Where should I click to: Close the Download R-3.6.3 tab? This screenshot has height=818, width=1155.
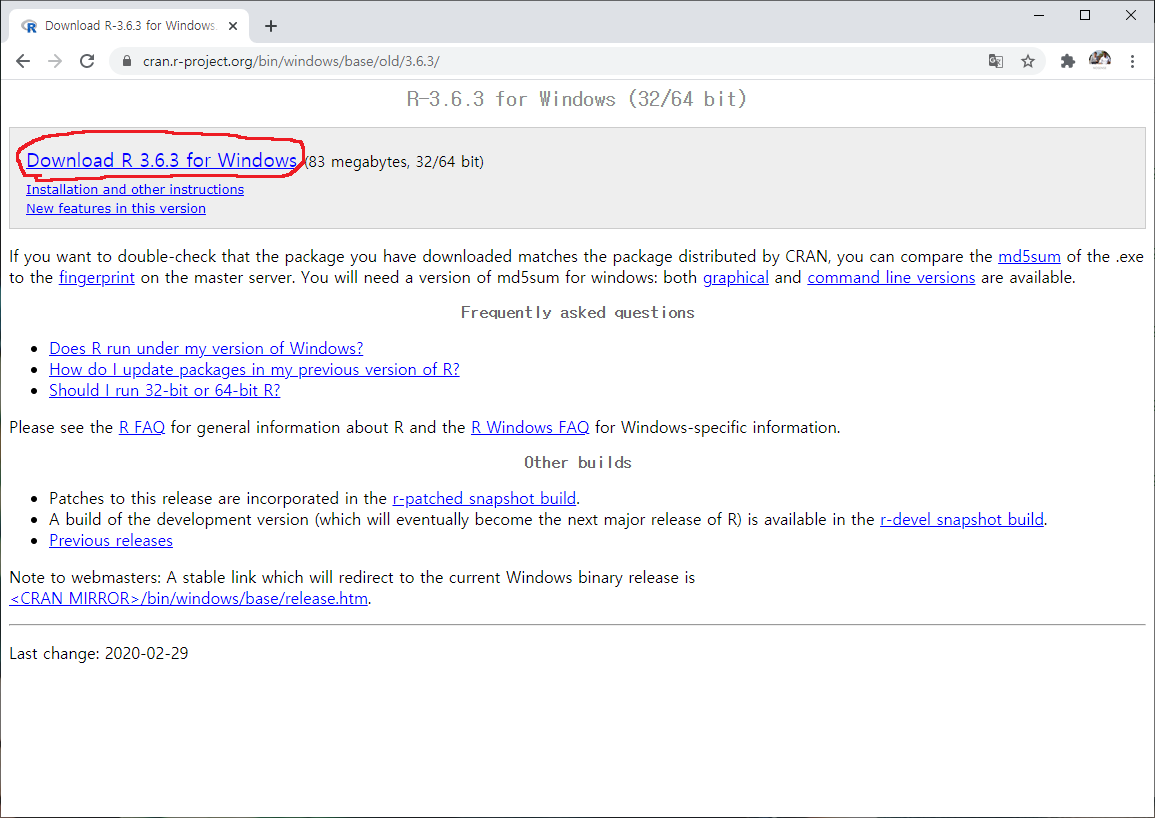coord(233,26)
